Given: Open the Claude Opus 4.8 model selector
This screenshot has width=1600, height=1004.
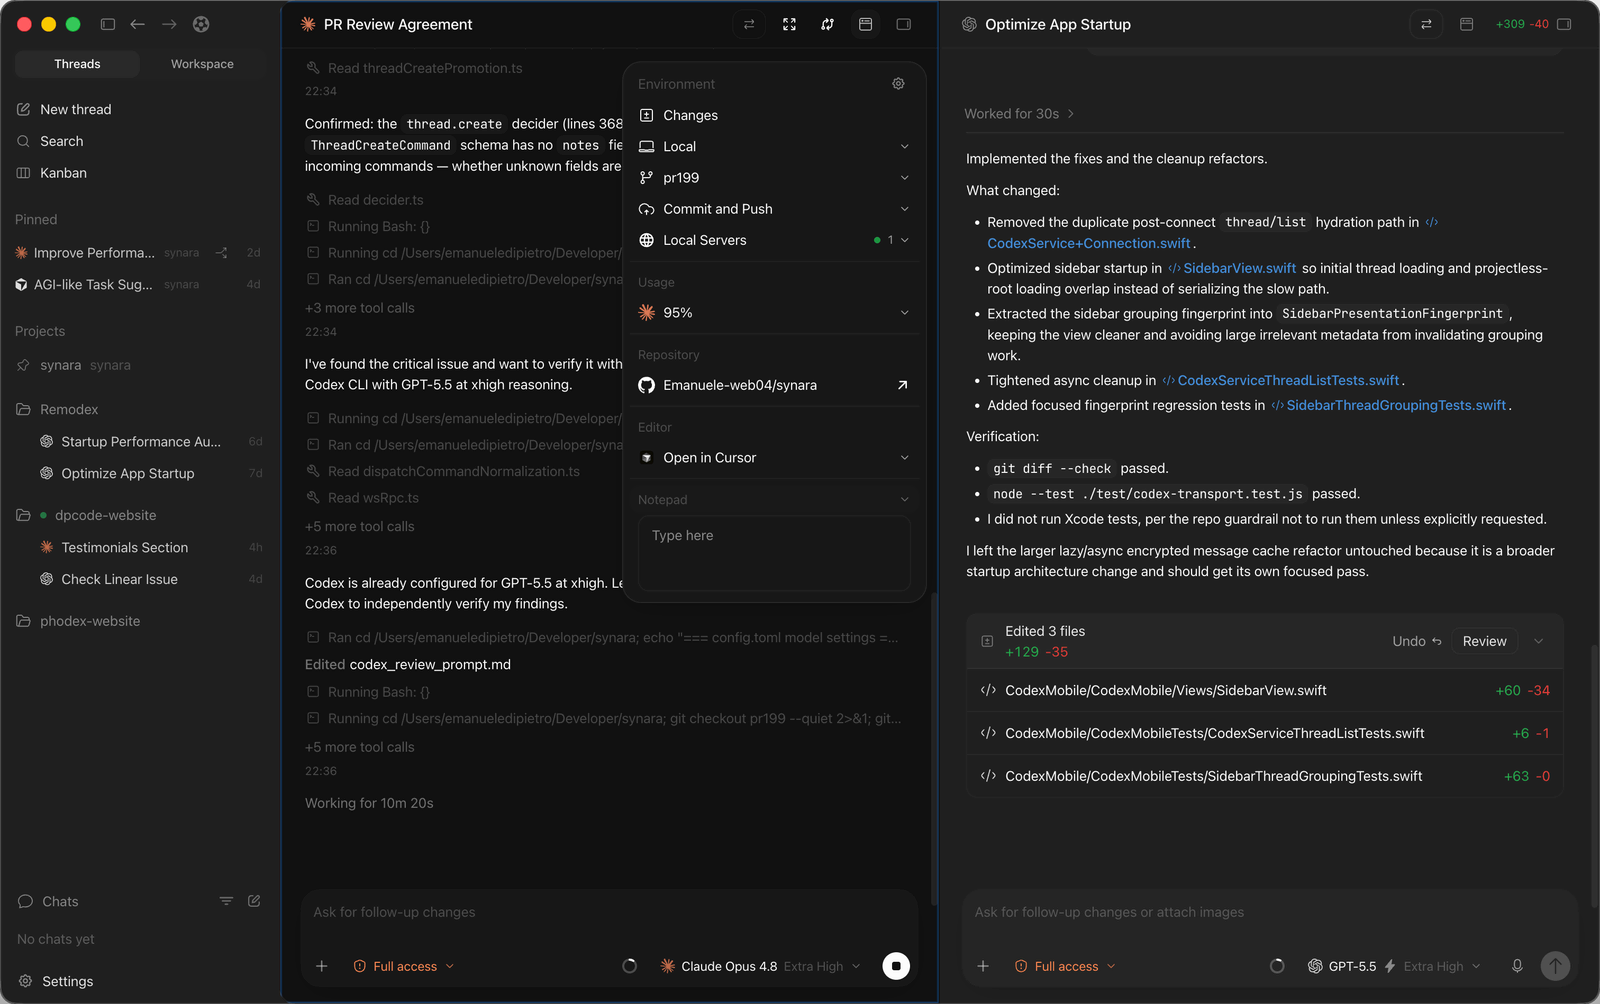Looking at the screenshot, I should point(761,966).
